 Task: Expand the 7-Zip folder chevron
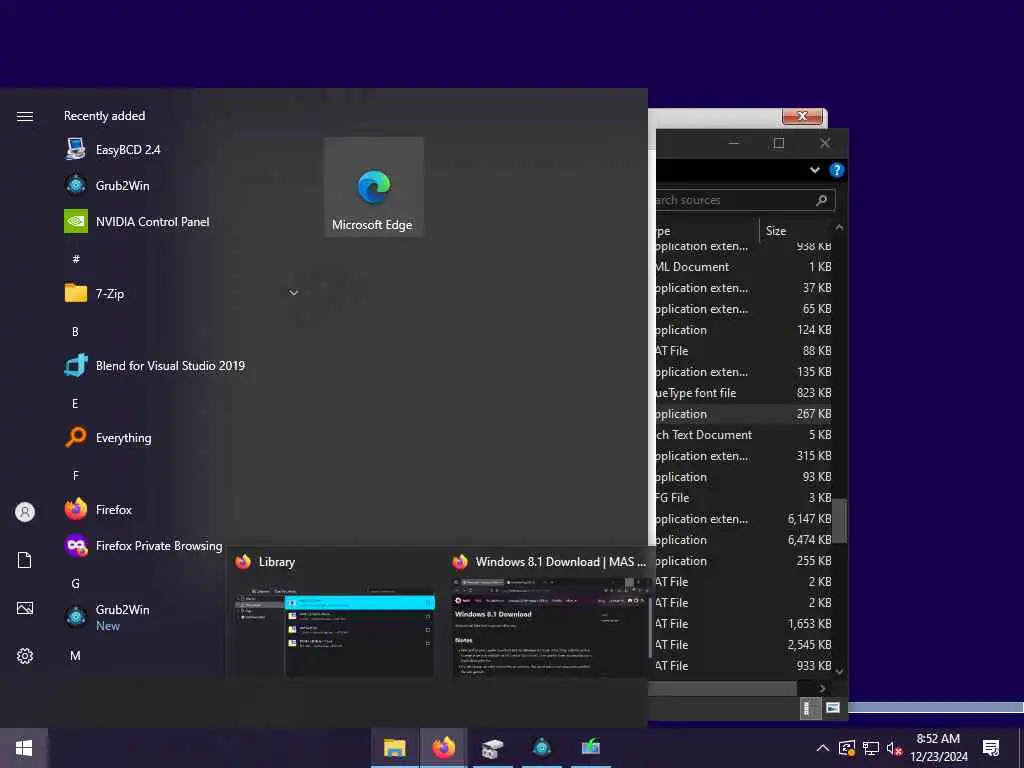coord(293,293)
